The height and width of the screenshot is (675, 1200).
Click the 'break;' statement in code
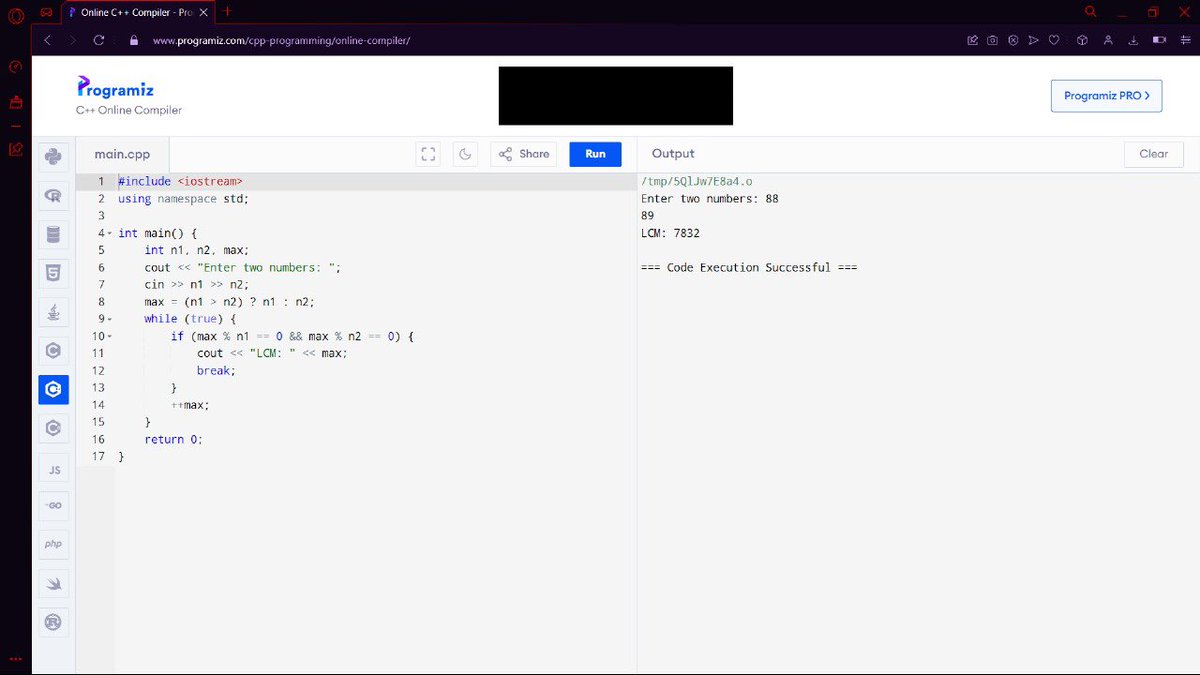pyautogui.click(x=216, y=371)
